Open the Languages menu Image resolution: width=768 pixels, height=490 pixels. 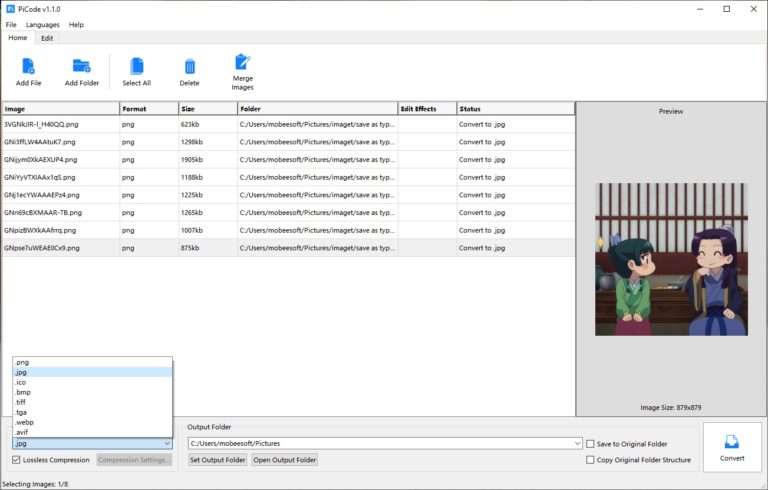(x=42, y=24)
